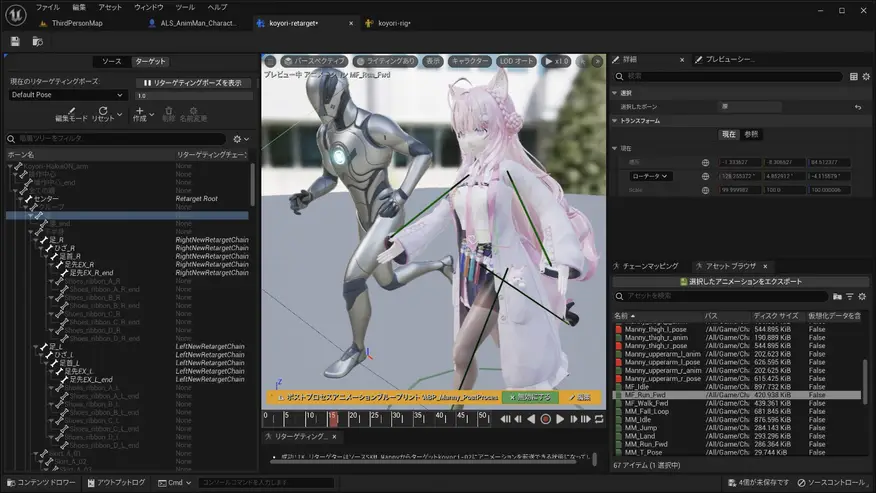Image resolution: width=876 pixels, height=493 pixels.
Task: Click the red record button
Action: (x=546, y=419)
